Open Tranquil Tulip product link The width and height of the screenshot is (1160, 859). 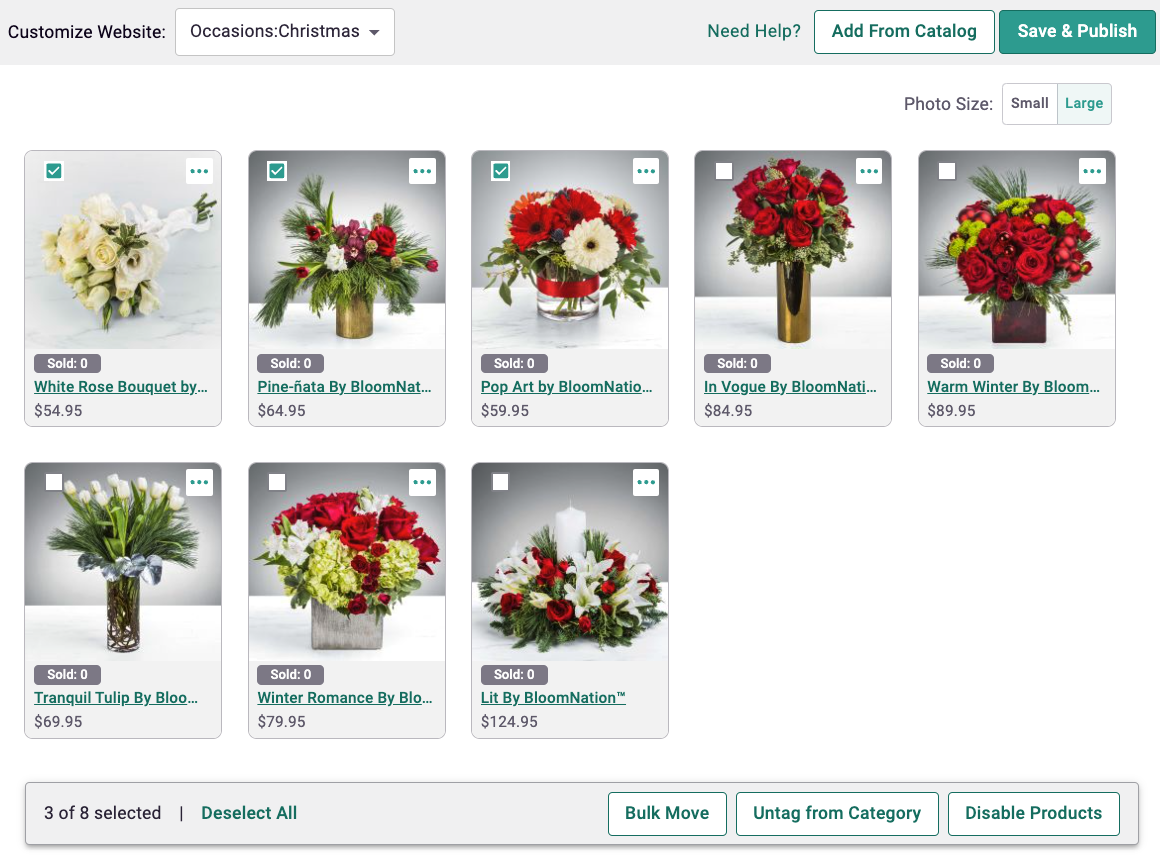[116, 698]
